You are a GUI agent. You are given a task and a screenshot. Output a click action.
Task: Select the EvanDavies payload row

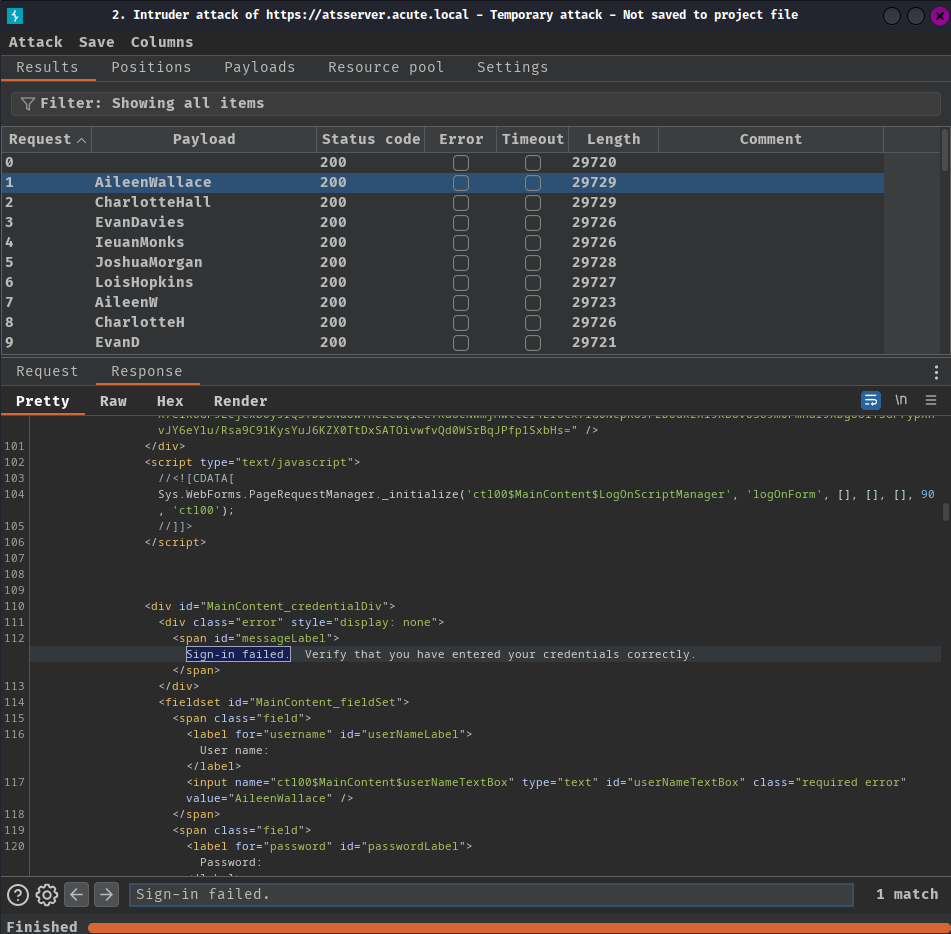pyautogui.click(x=442, y=223)
